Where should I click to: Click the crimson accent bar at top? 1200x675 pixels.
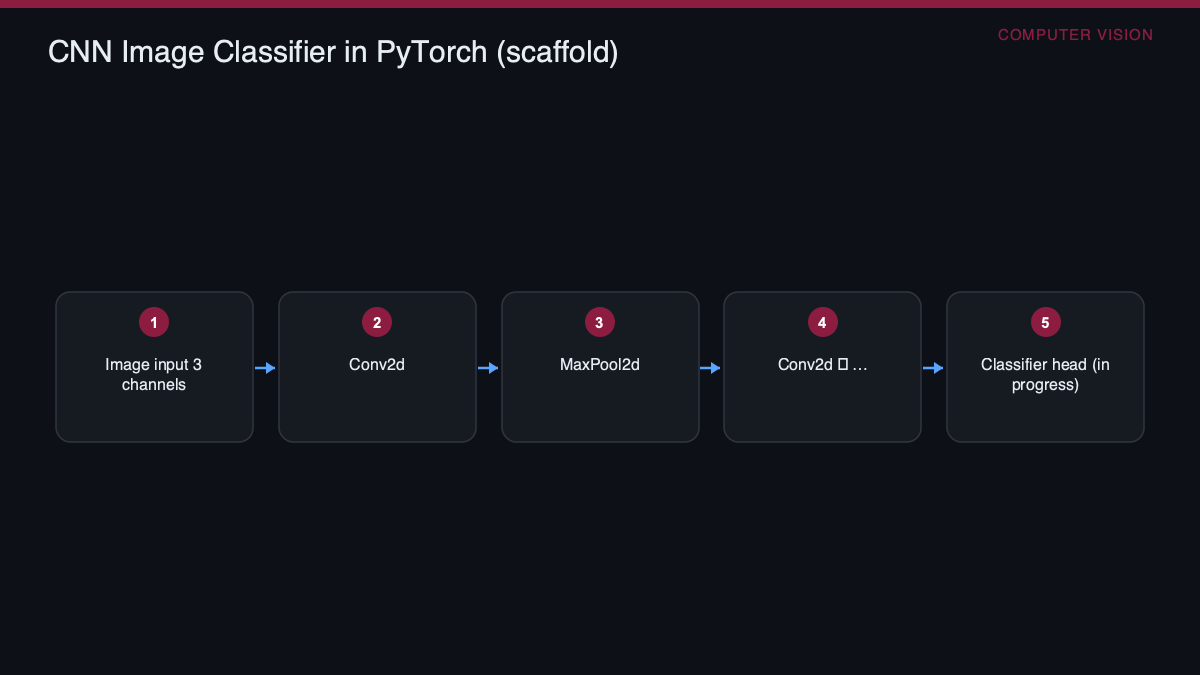pos(600,4)
